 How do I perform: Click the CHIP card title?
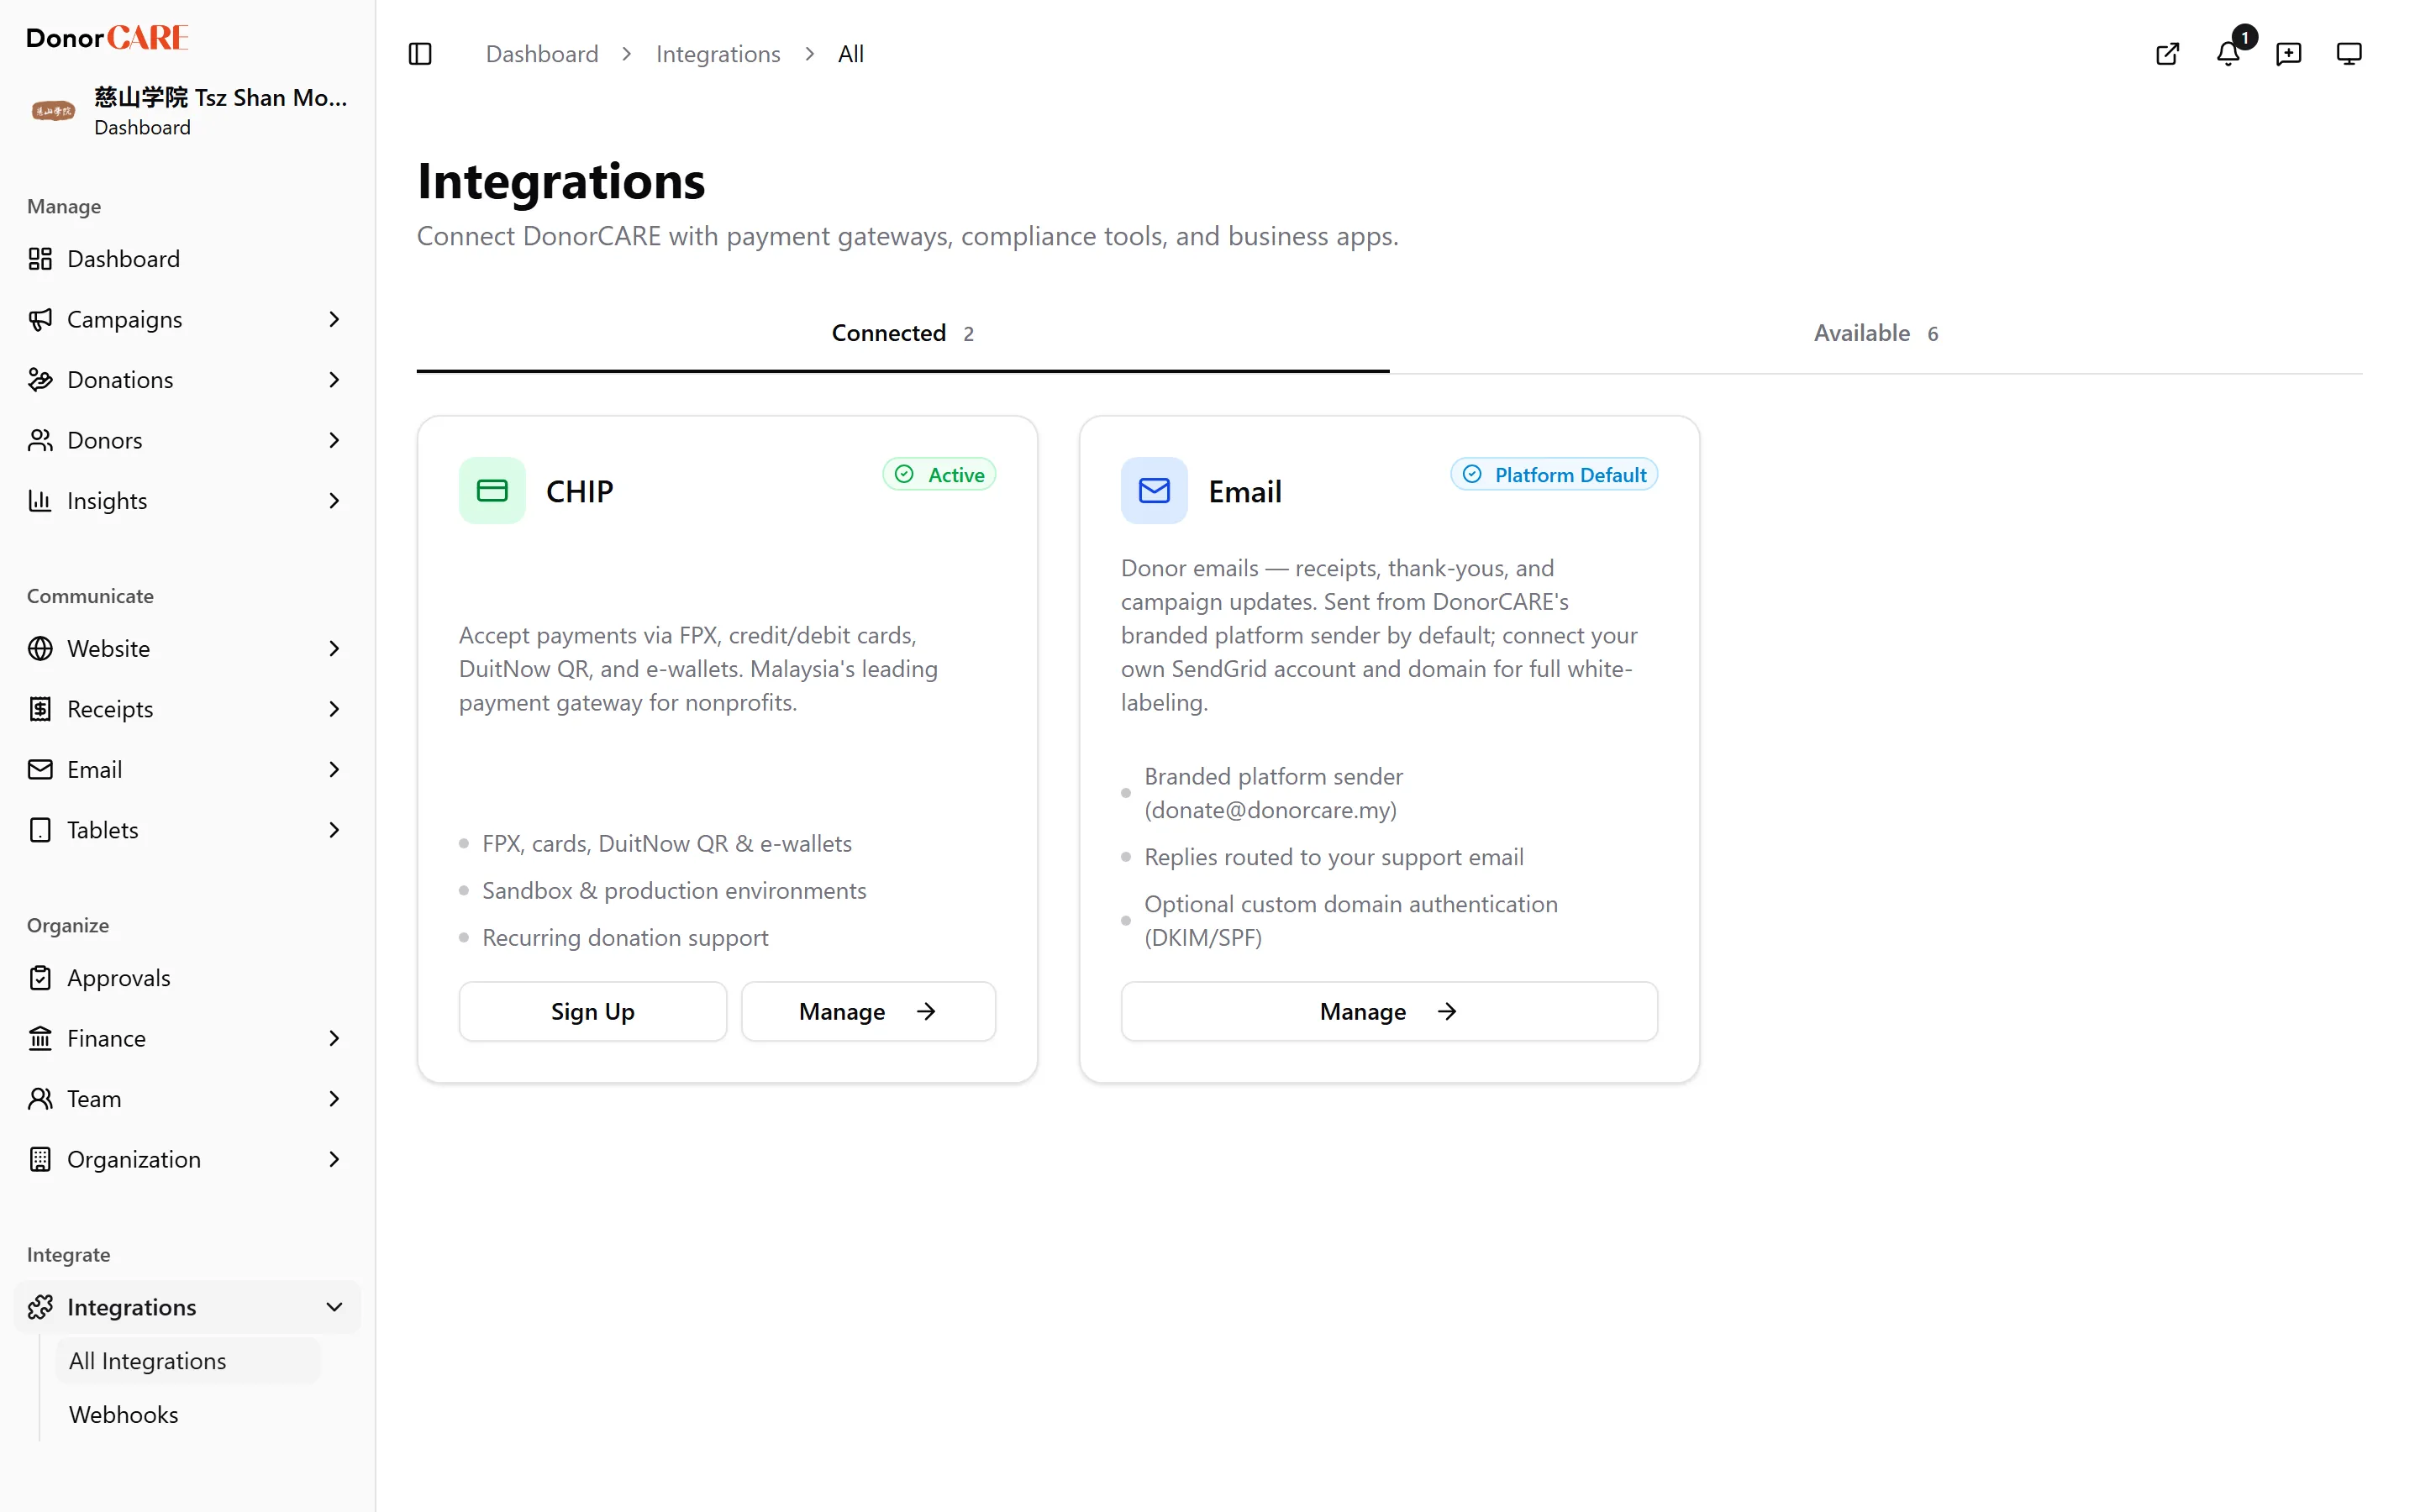tap(579, 491)
